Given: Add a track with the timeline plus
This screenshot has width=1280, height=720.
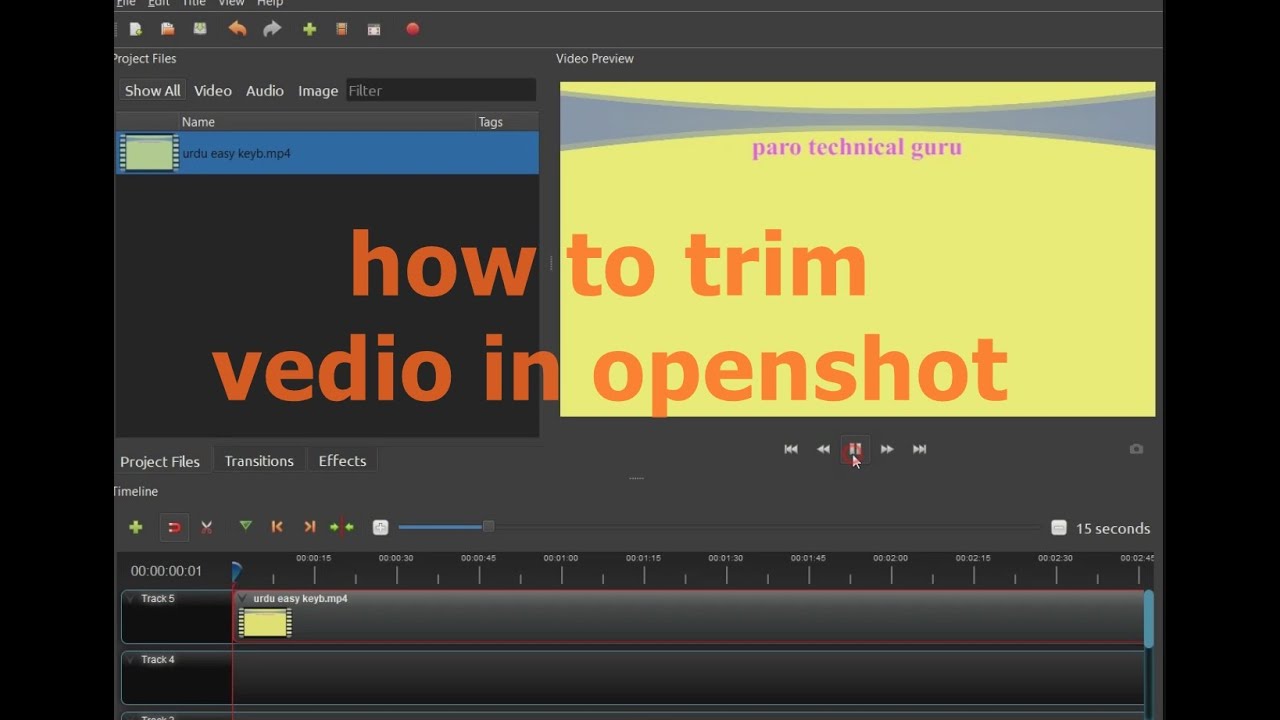Looking at the screenshot, I should pyautogui.click(x=136, y=527).
